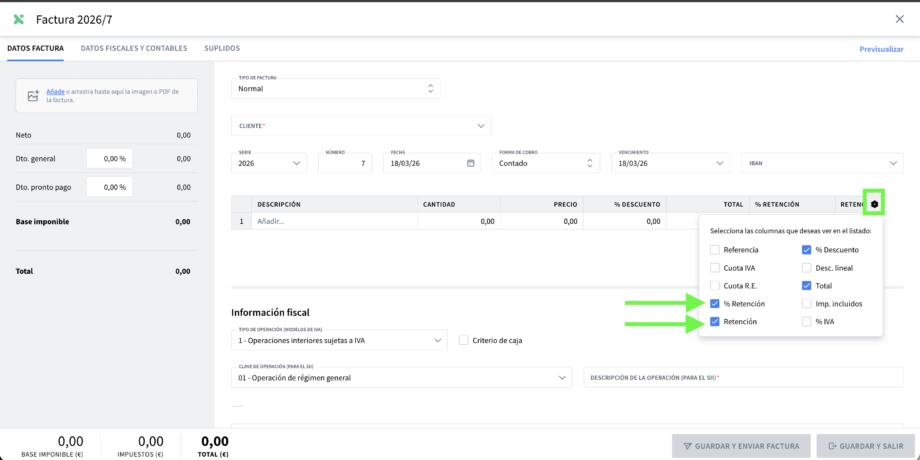The image size is (920, 460).
Task: Click the image upload icon
Action: click(x=33, y=96)
